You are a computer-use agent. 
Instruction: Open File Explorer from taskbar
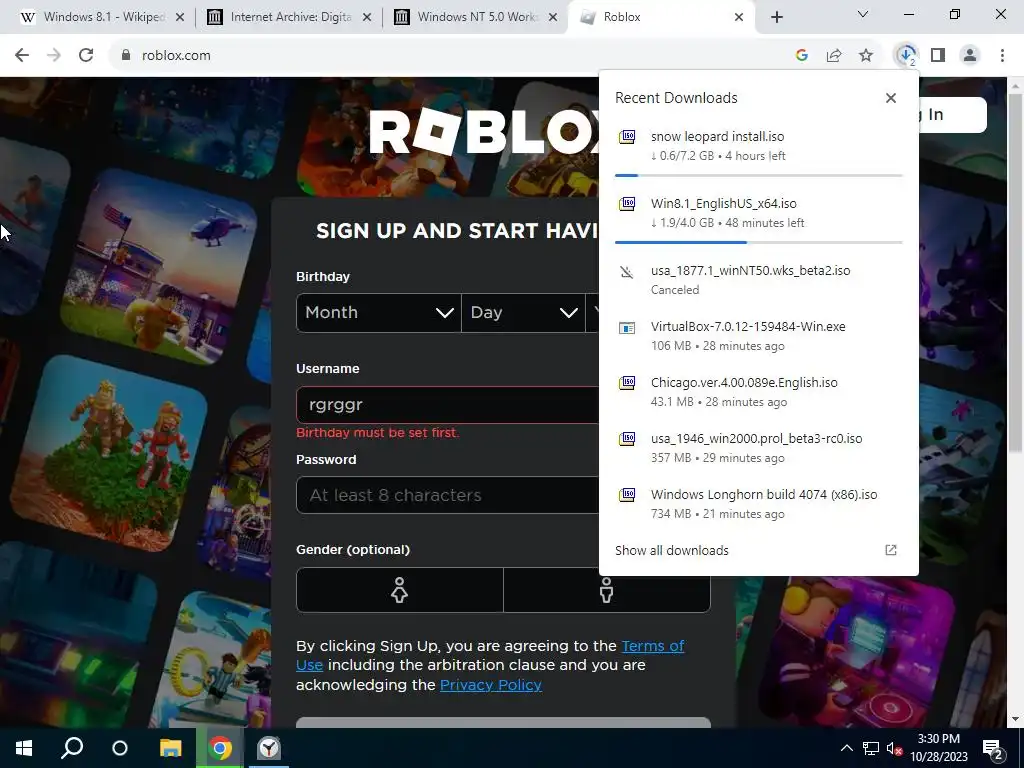pos(170,748)
